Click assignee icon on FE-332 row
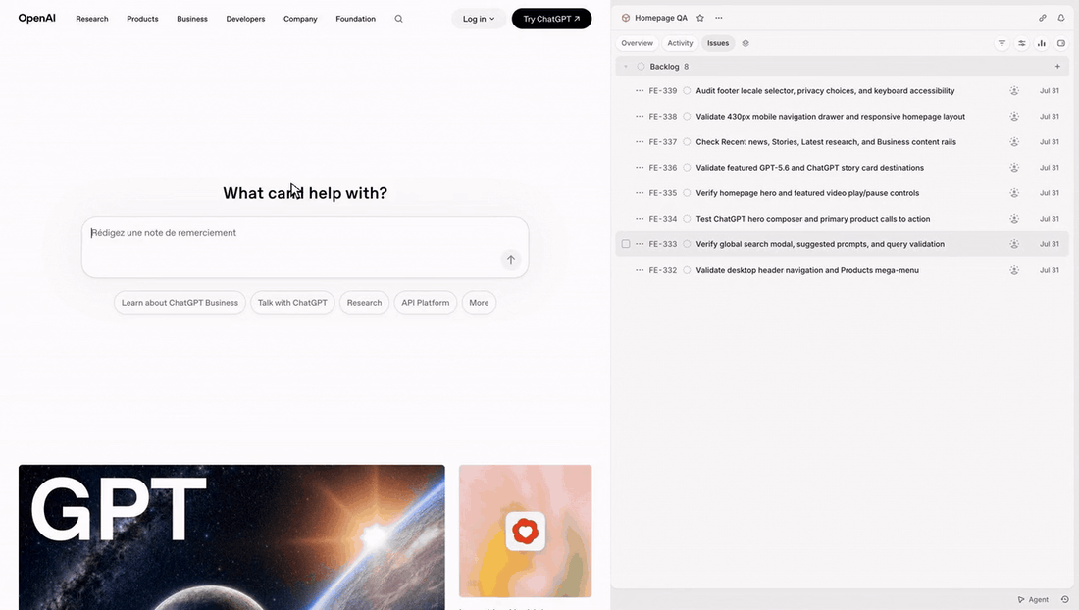This screenshot has height=610, width=1079. coord(1014,270)
